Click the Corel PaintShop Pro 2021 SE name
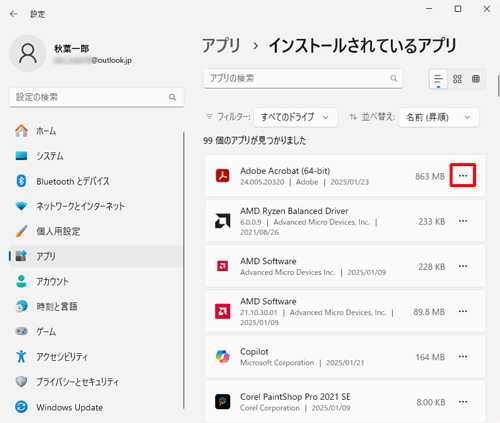Screen dimensions: 500x423 pyautogui.click(x=295, y=397)
